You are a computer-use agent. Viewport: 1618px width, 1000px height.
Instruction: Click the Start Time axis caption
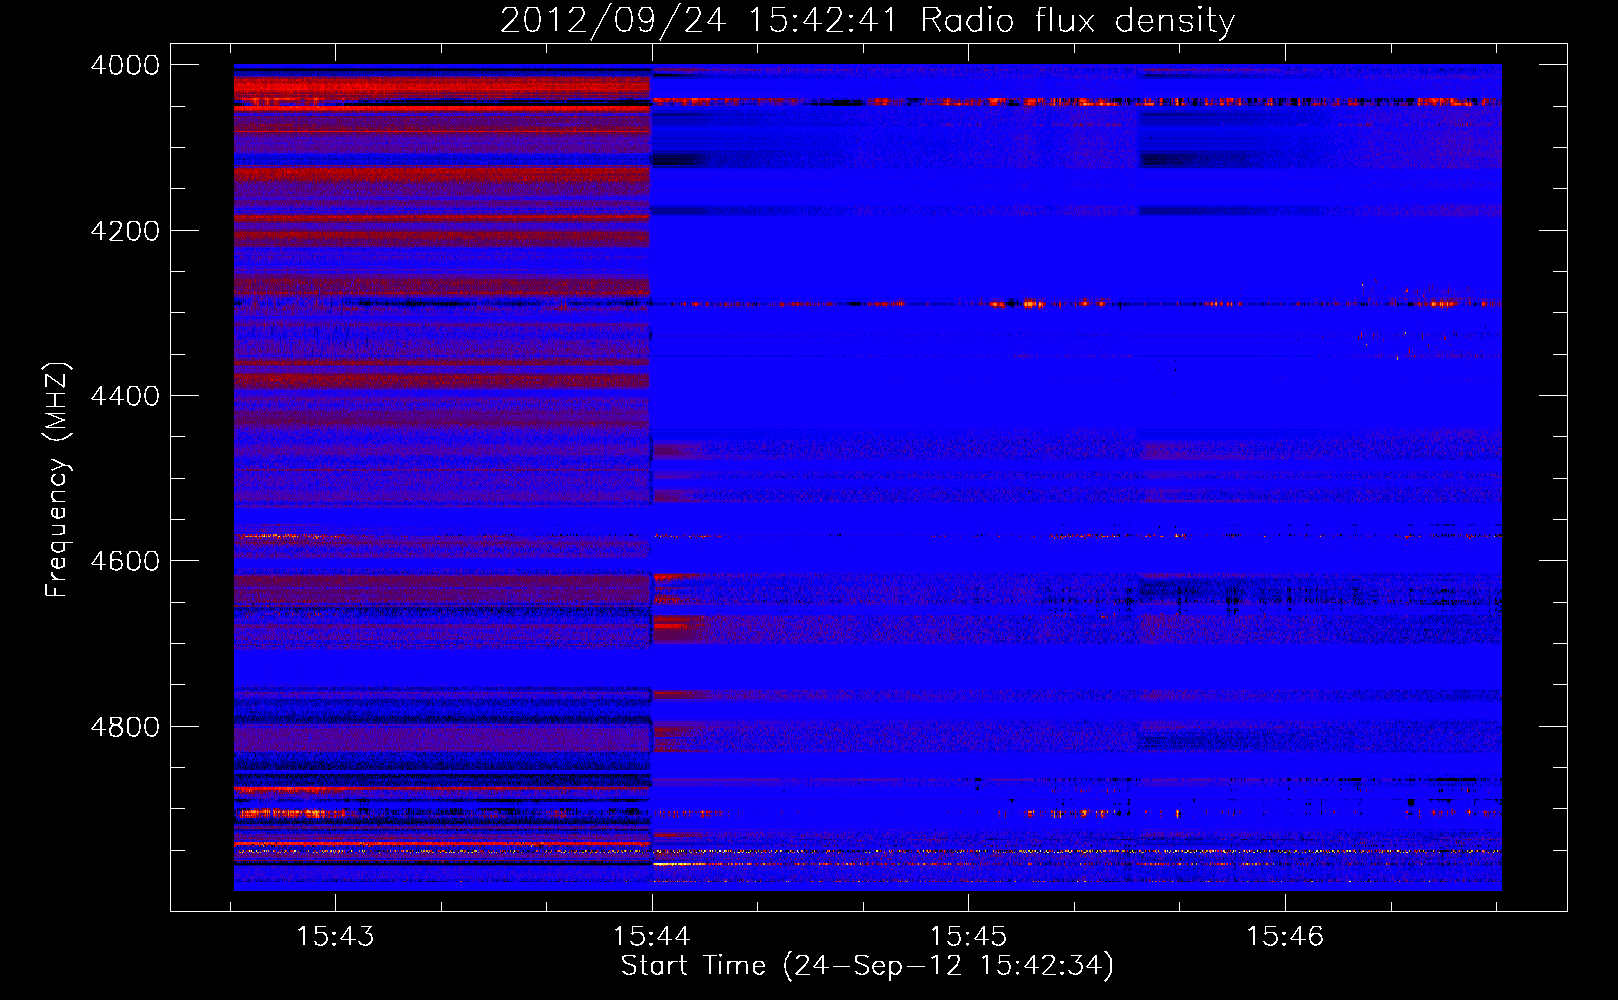point(867,966)
